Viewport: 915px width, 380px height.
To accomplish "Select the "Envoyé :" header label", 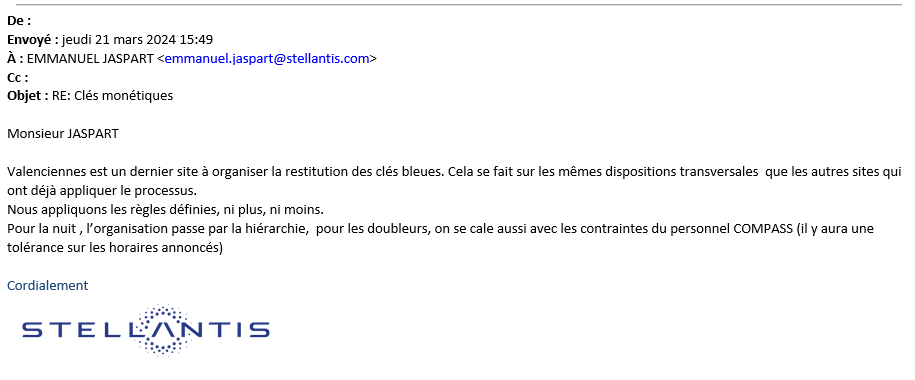I will pos(33,40).
